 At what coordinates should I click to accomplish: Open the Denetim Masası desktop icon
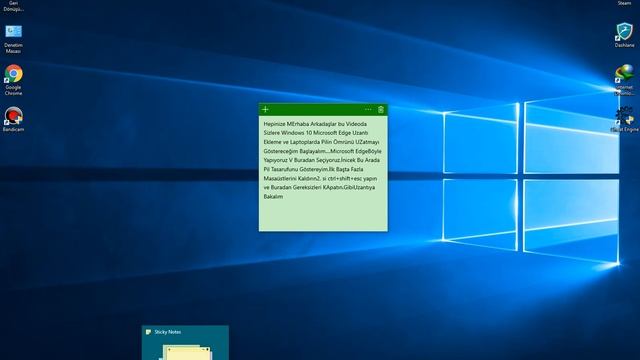click(13, 39)
